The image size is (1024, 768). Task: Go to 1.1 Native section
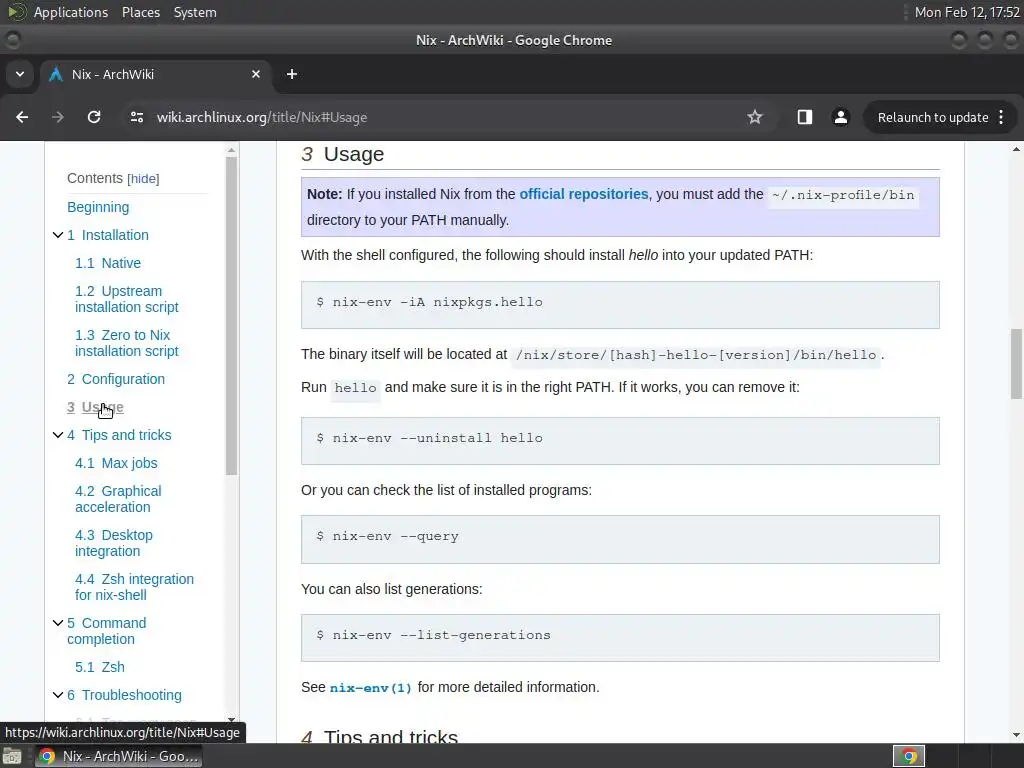coord(108,263)
